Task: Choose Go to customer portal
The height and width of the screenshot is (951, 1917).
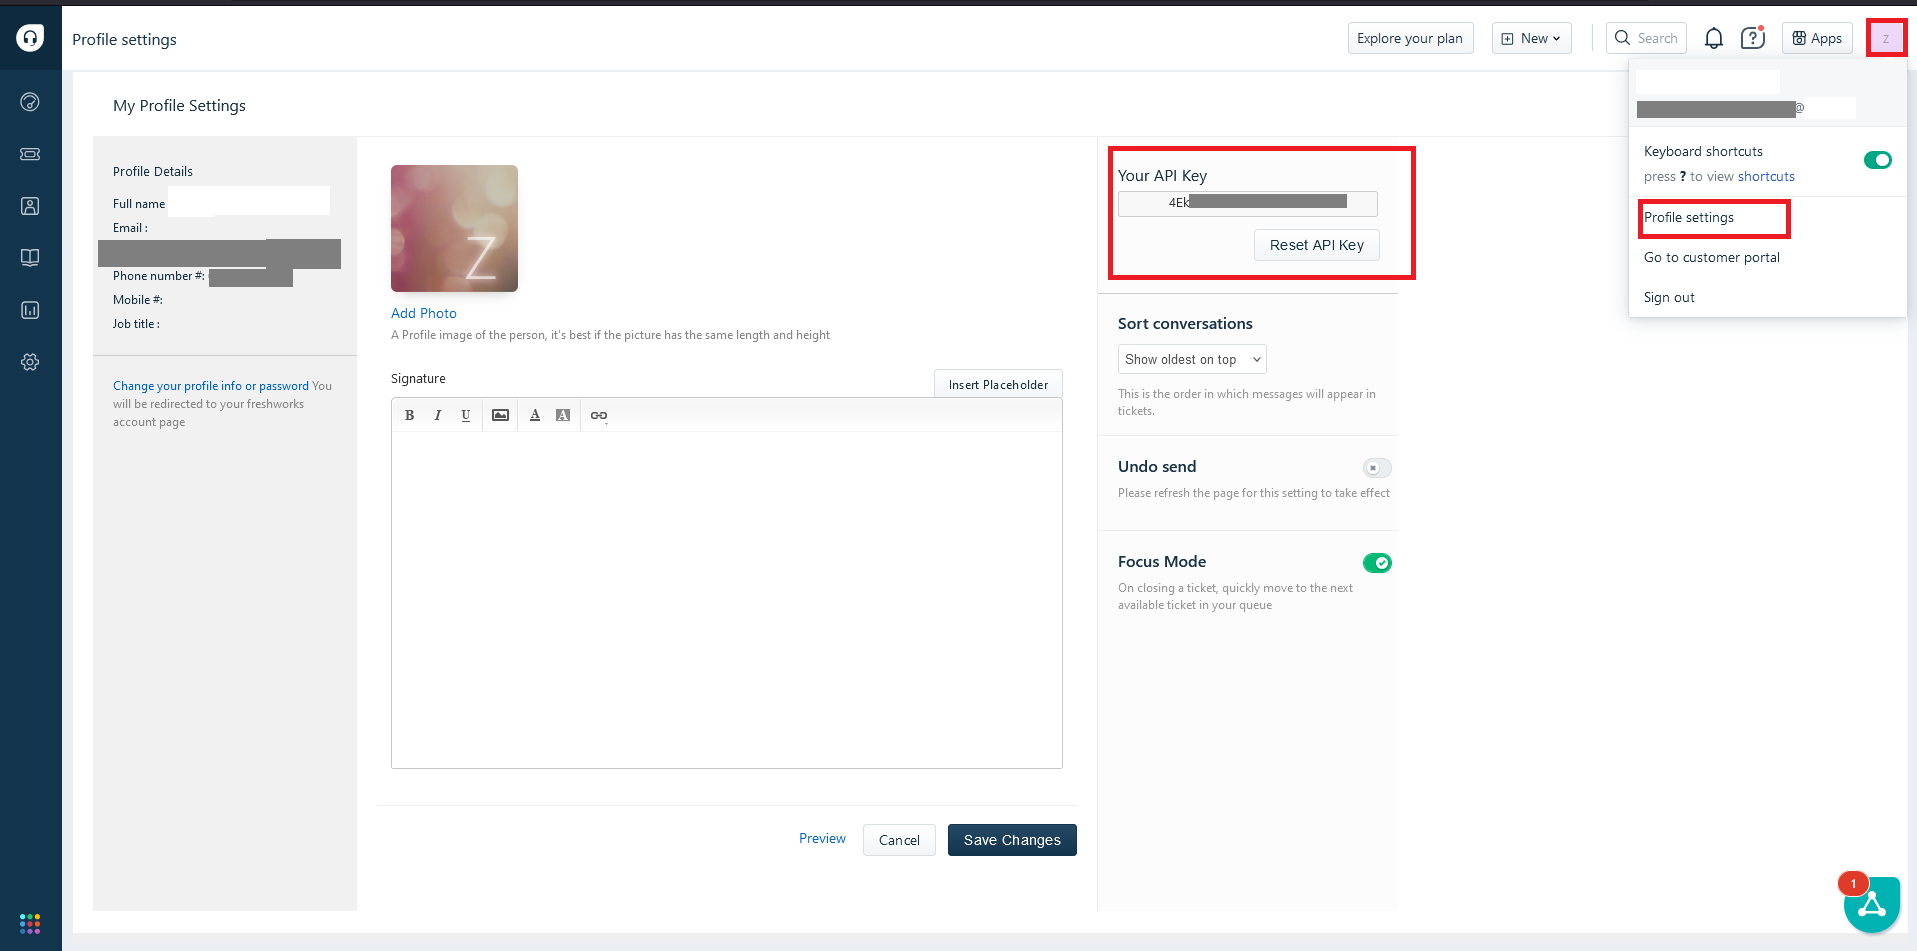Action: pos(1711,257)
